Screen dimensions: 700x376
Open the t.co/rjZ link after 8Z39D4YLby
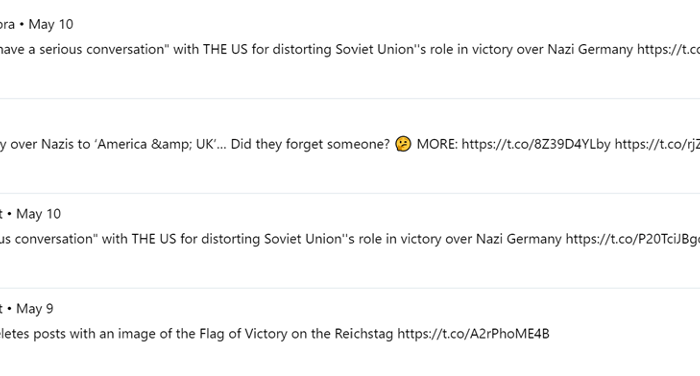[x=657, y=144]
